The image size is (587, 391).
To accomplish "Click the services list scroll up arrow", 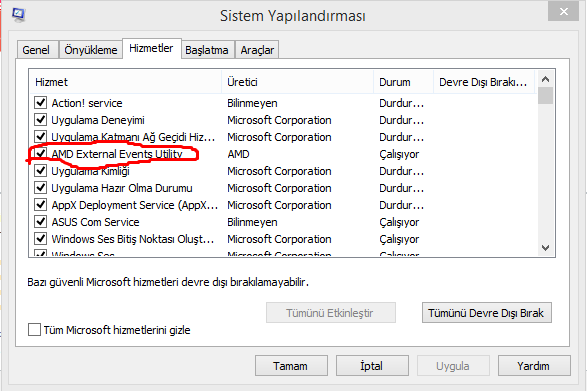I will click(x=545, y=79).
